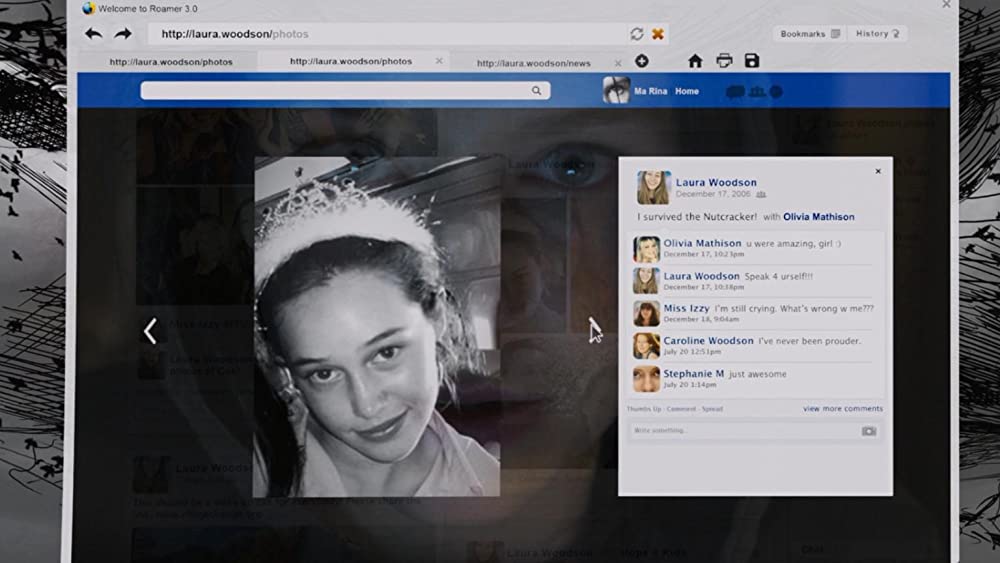Click the Home link in the blue header
Image resolution: width=1000 pixels, height=563 pixels.
(687, 91)
